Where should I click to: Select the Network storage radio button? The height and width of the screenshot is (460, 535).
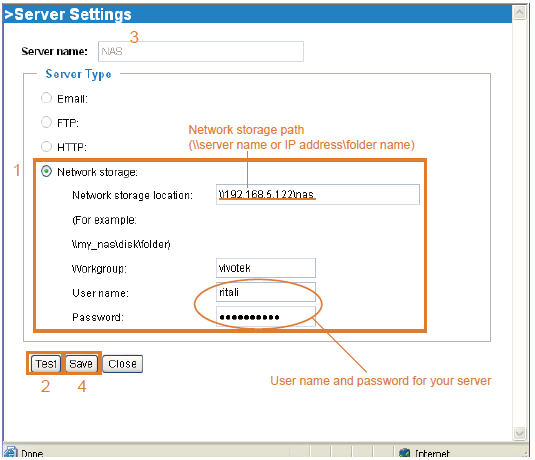point(46,171)
